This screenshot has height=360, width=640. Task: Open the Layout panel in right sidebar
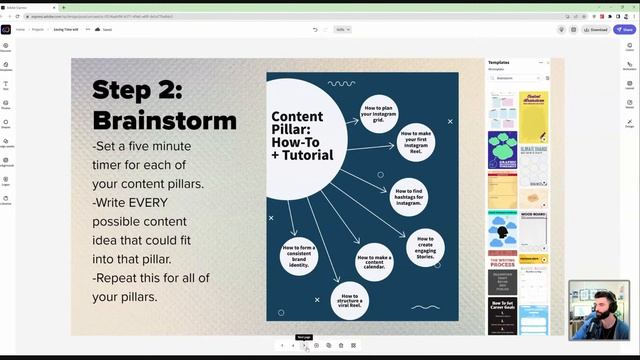coord(630,85)
